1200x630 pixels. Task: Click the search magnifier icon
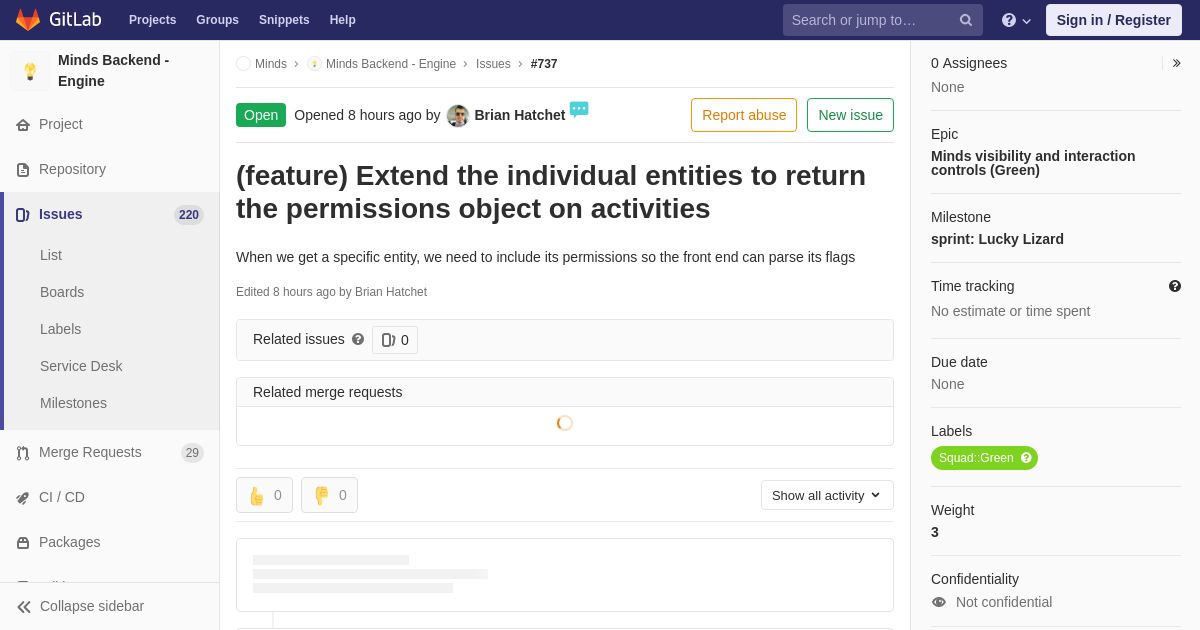click(965, 20)
